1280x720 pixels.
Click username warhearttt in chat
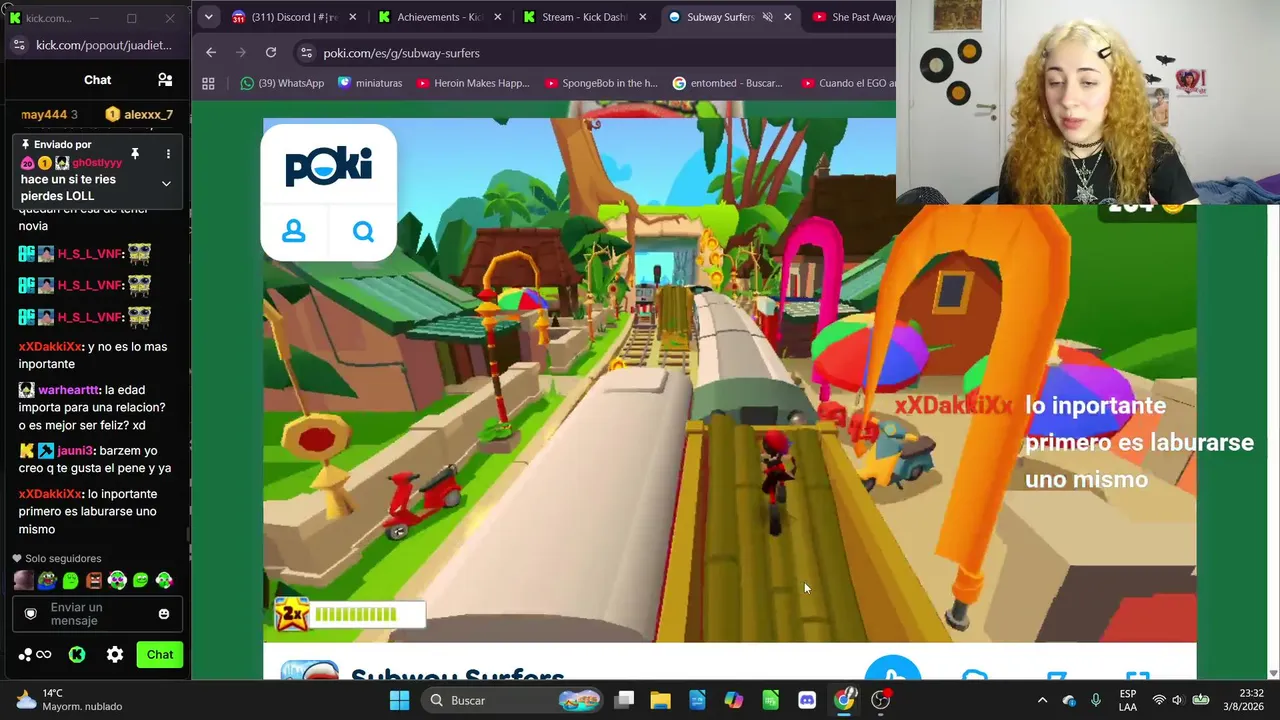(68, 390)
